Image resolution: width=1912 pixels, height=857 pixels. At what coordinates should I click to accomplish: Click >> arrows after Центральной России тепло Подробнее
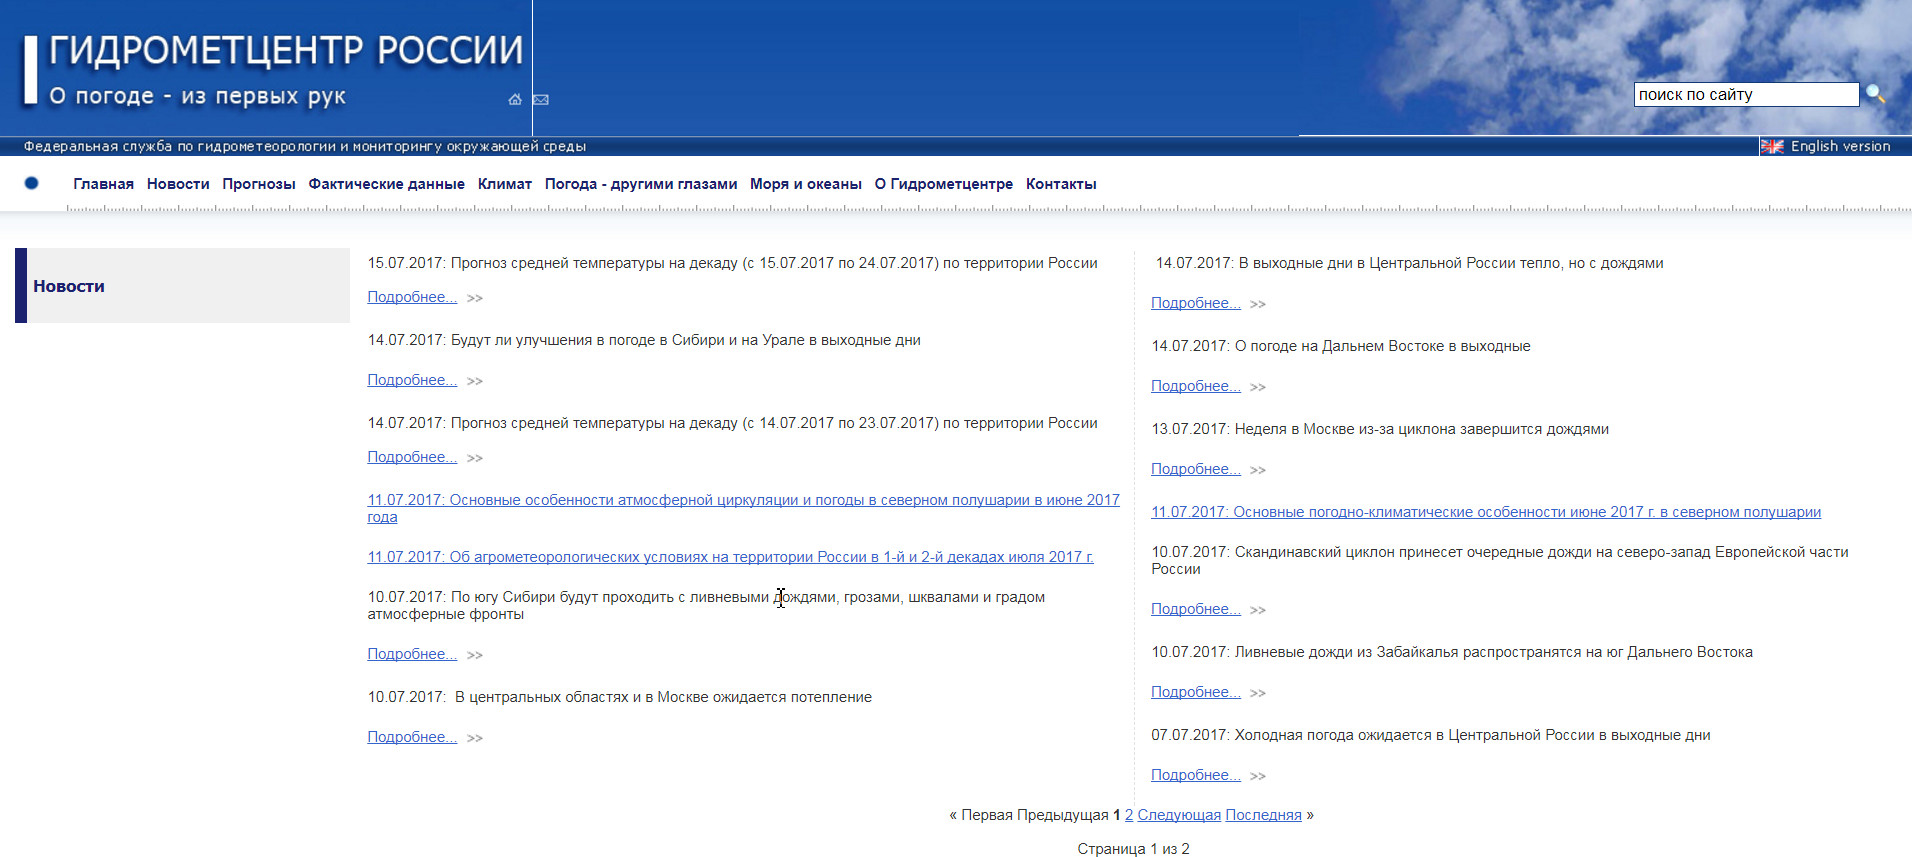point(1258,304)
